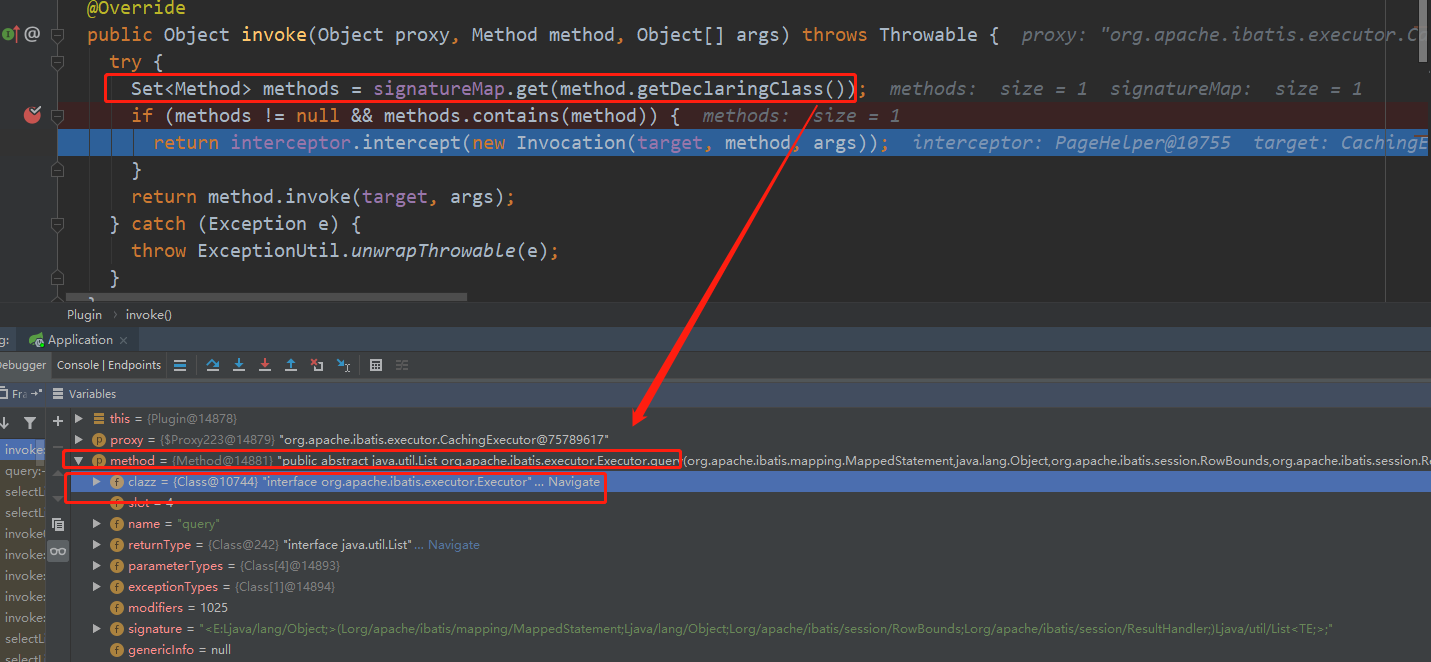Click the down arrow above the frames list
The image size is (1431, 662).
point(5,423)
